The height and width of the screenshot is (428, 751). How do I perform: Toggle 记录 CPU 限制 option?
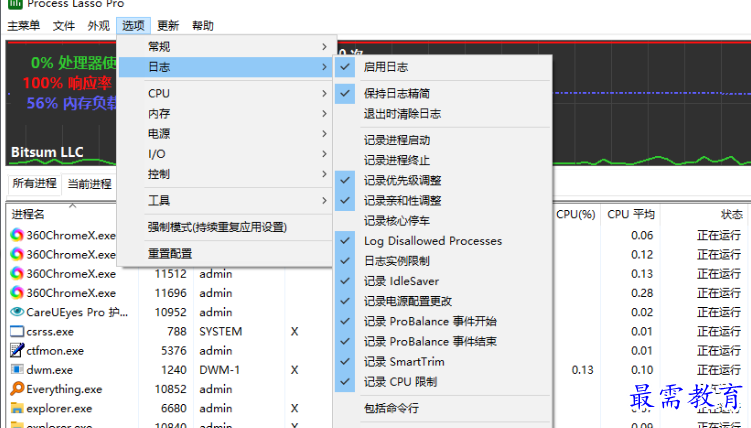tap(443, 382)
